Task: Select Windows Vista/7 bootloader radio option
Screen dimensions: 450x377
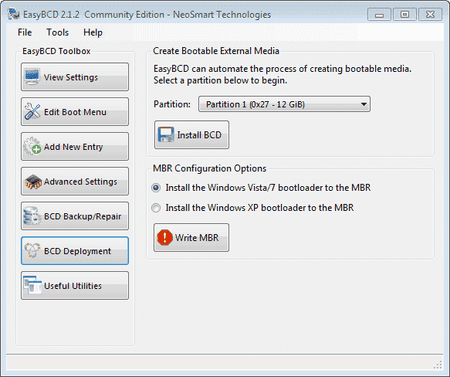Action: coord(156,188)
